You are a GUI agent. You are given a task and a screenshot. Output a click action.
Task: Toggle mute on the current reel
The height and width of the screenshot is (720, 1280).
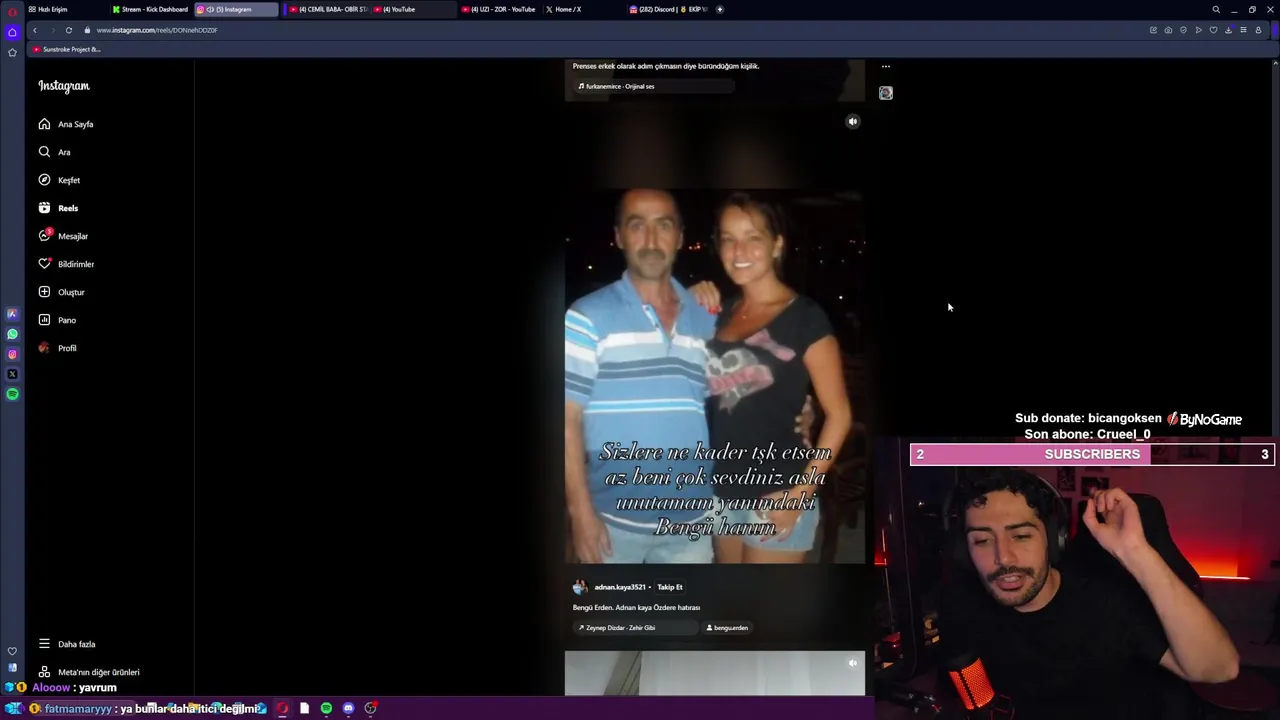tap(853, 121)
